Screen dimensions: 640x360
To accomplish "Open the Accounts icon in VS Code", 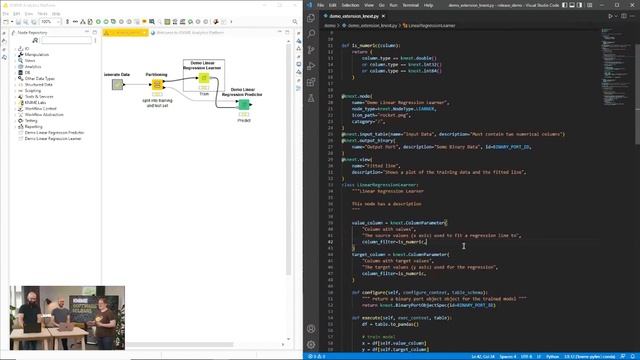I will click(x=311, y=329).
